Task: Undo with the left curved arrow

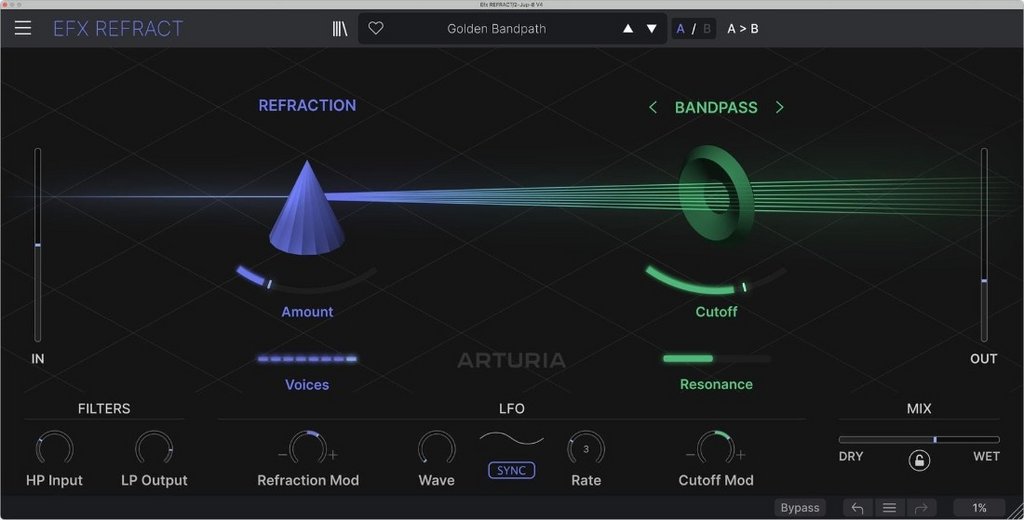Action: (x=857, y=508)
